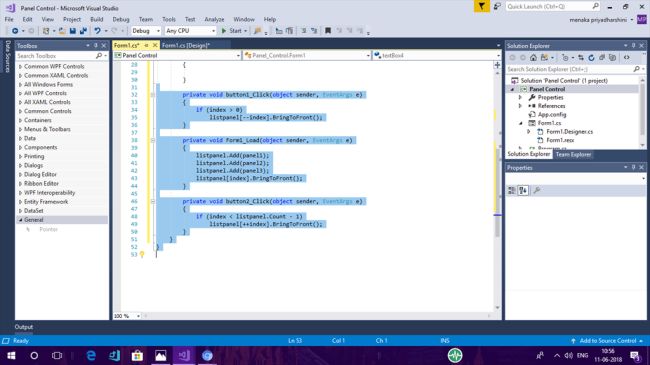Select Form1.resx in Solution Explorer
Viewport: 650px width, 365px height.
click(560, 140)
